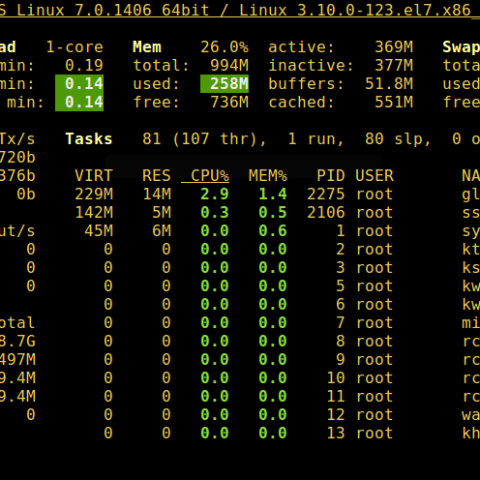Select PID 2275 in process list

[x=326, y=194]
